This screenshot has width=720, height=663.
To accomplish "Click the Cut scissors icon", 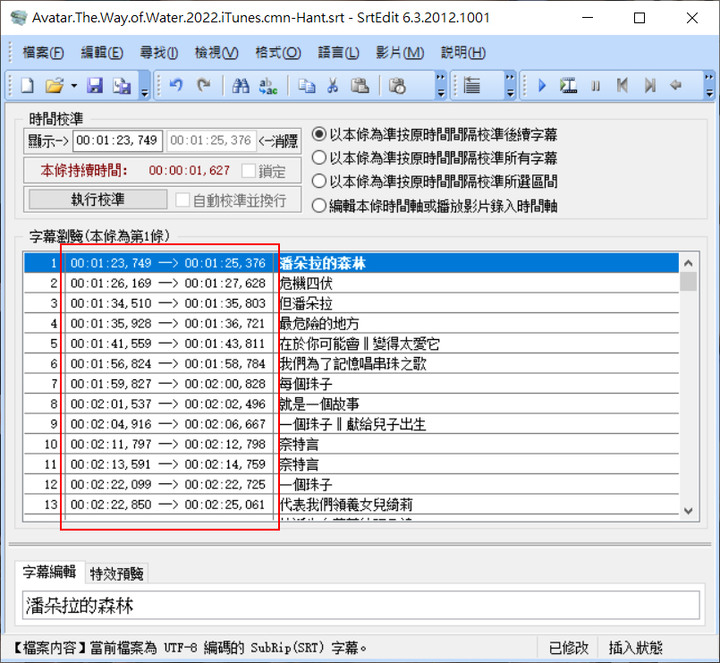I will 333,85.
